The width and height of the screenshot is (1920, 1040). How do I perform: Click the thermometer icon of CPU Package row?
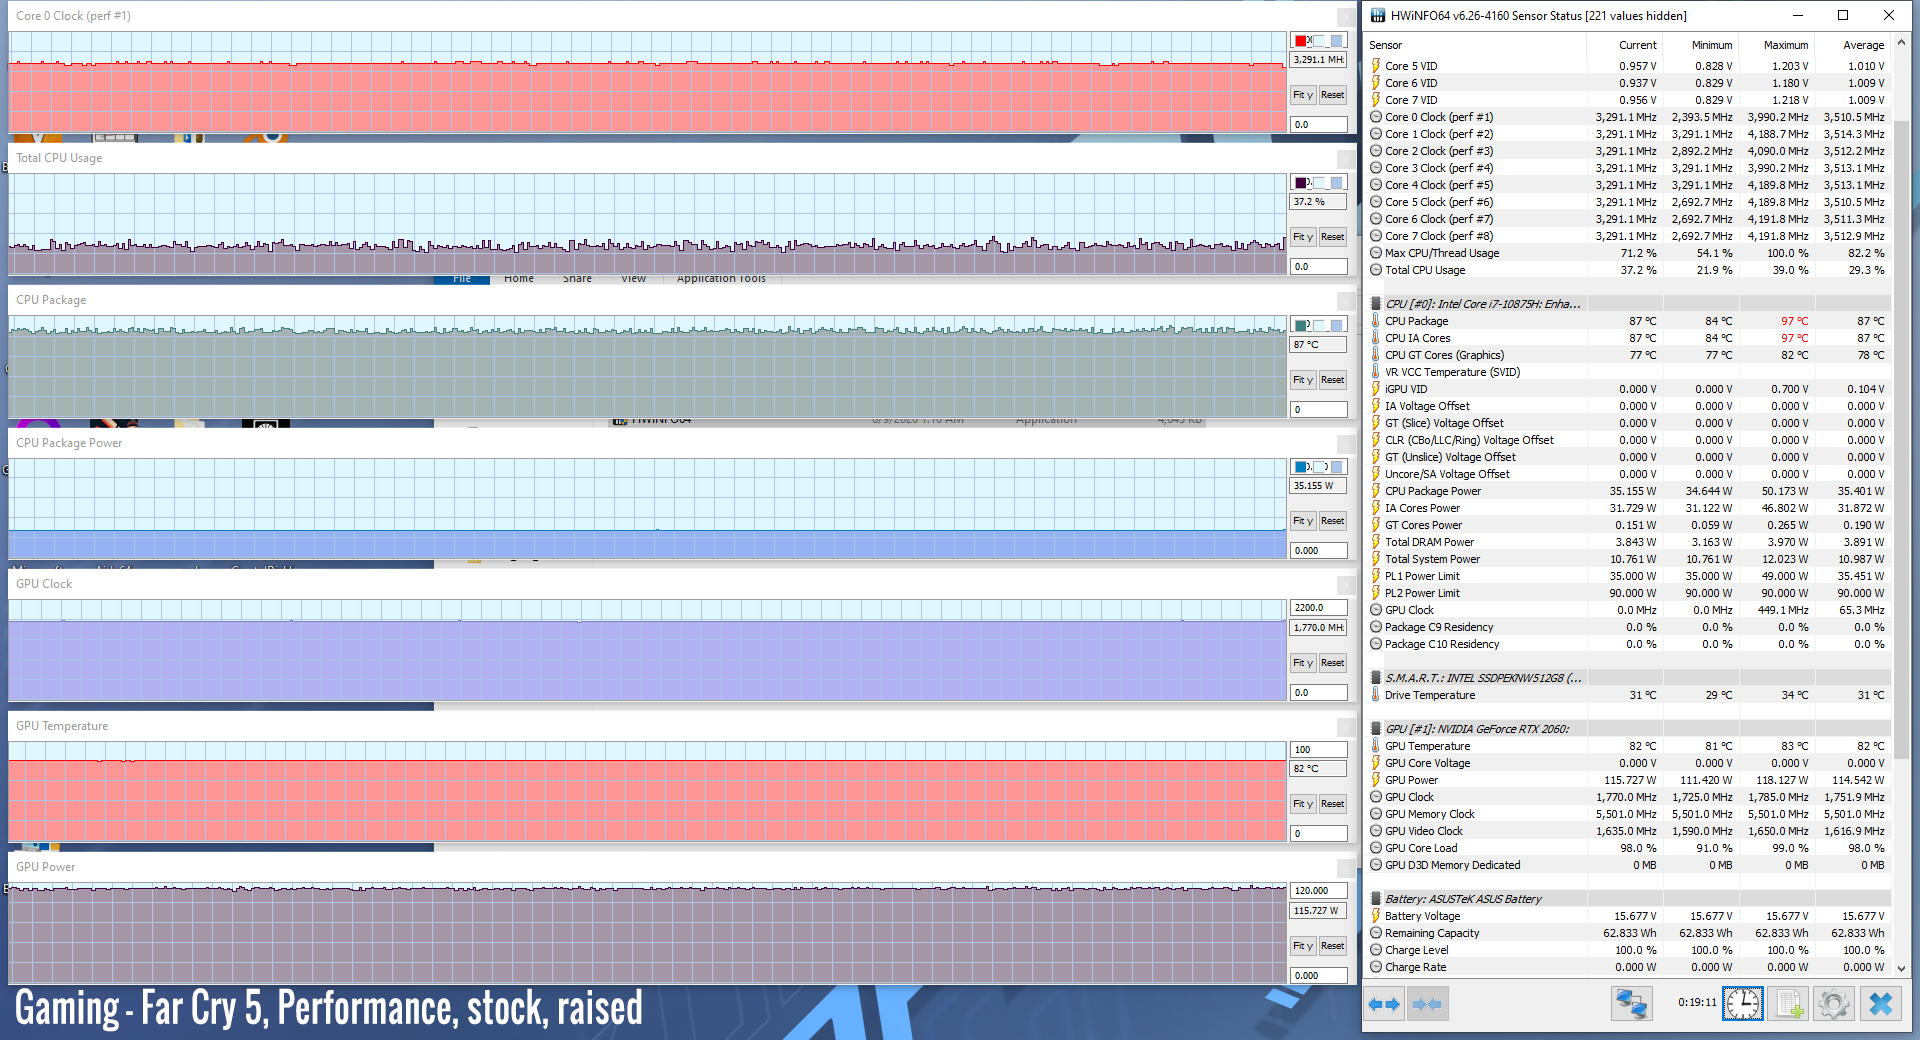[x=1376, y=321]
